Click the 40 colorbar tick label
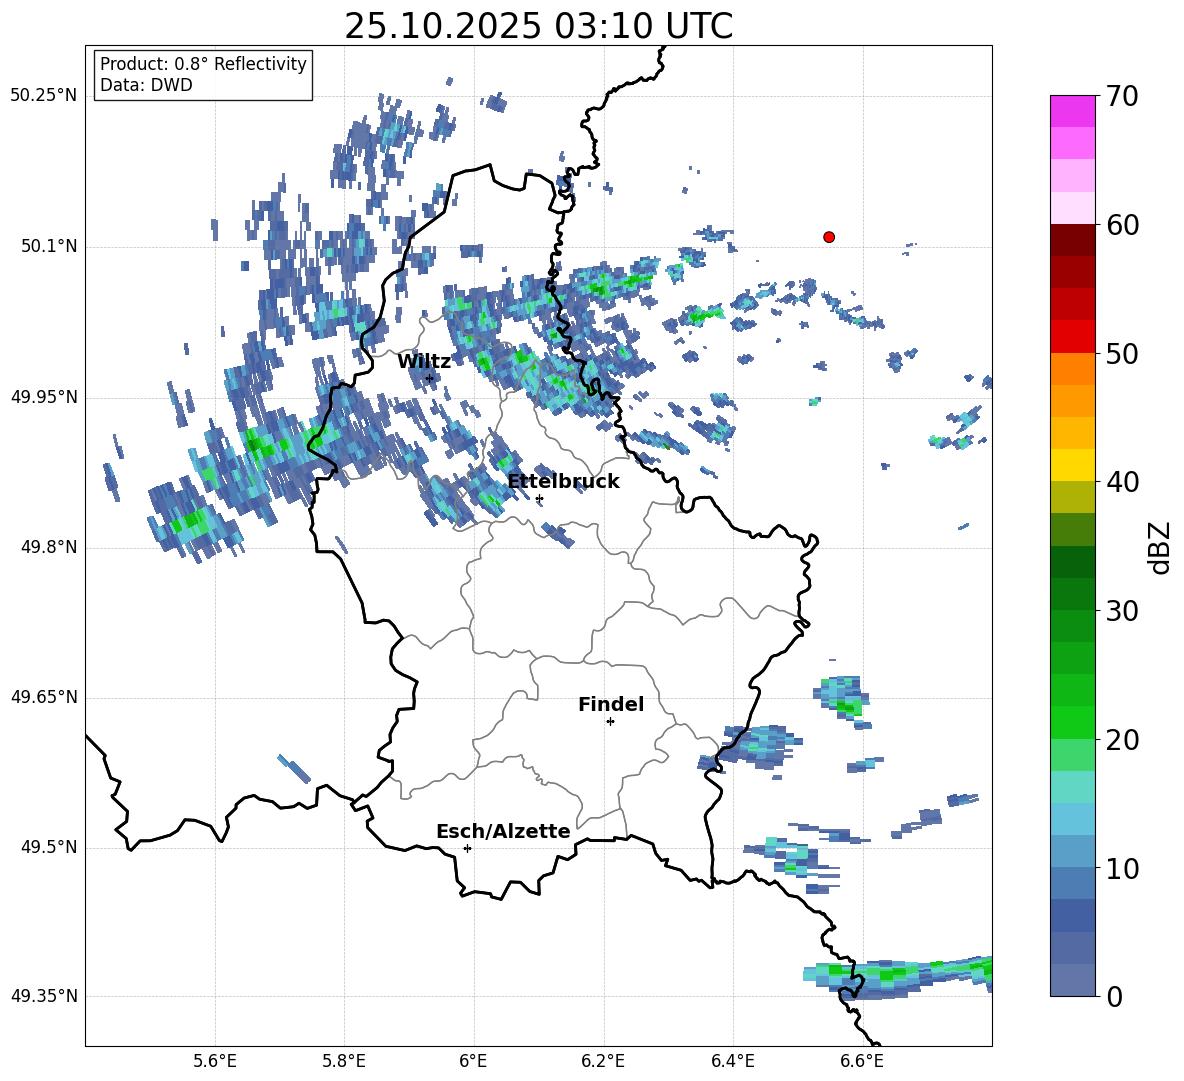 pos(1122,482)
